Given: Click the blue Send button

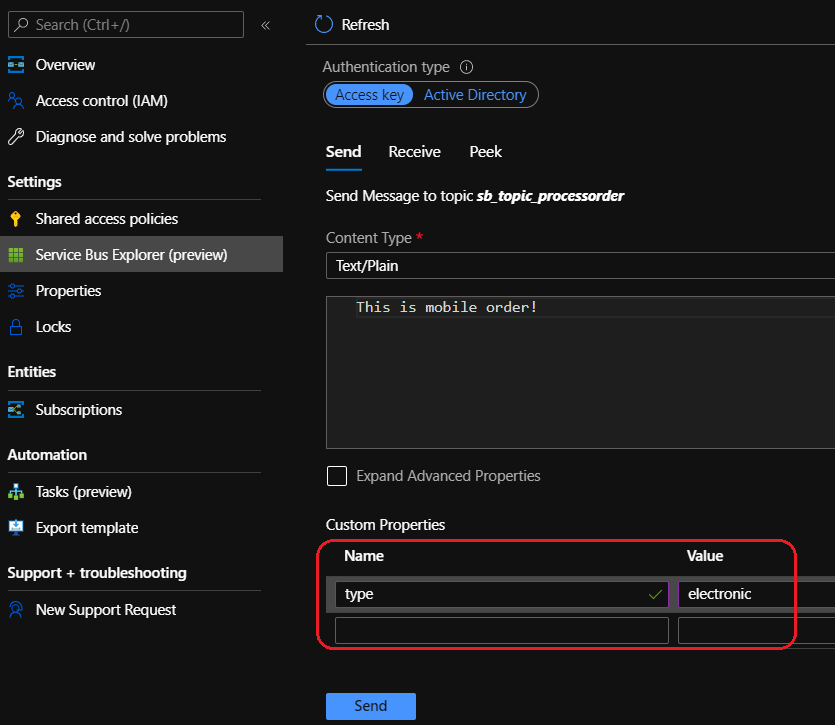Looking at the screenshot, I should (x=370, y=706).
